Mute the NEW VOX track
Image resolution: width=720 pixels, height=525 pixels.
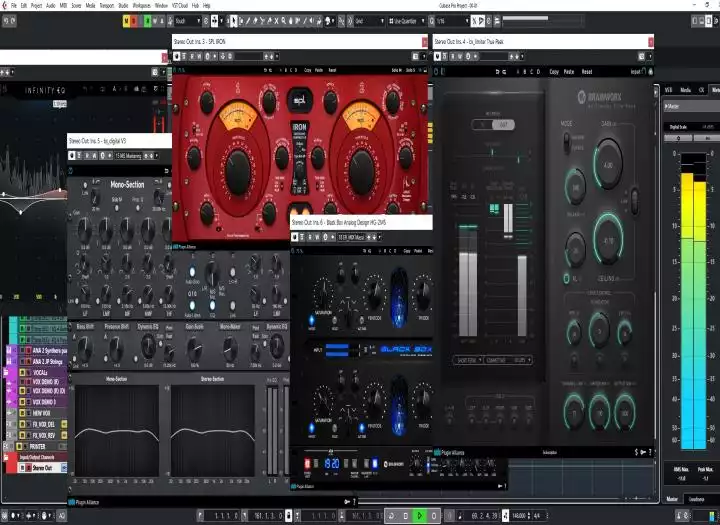point(22,413)
